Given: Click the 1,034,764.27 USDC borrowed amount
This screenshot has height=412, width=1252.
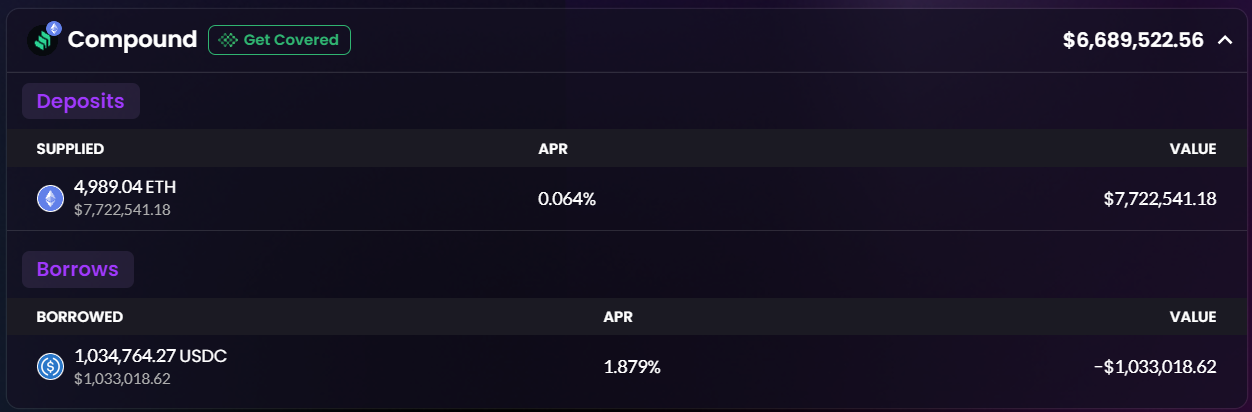Looking at the screenshot, I should click(151, 355).
